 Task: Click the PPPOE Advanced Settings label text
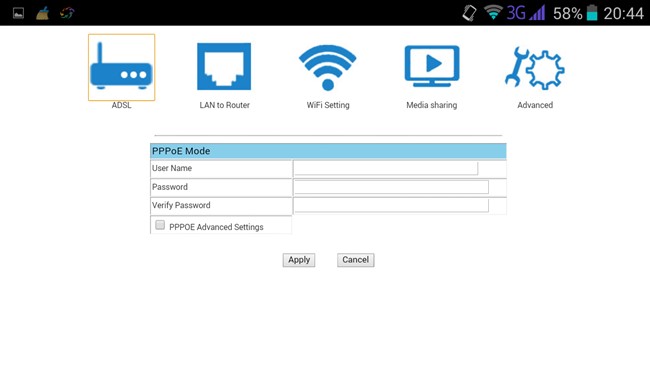coord(216,227)
